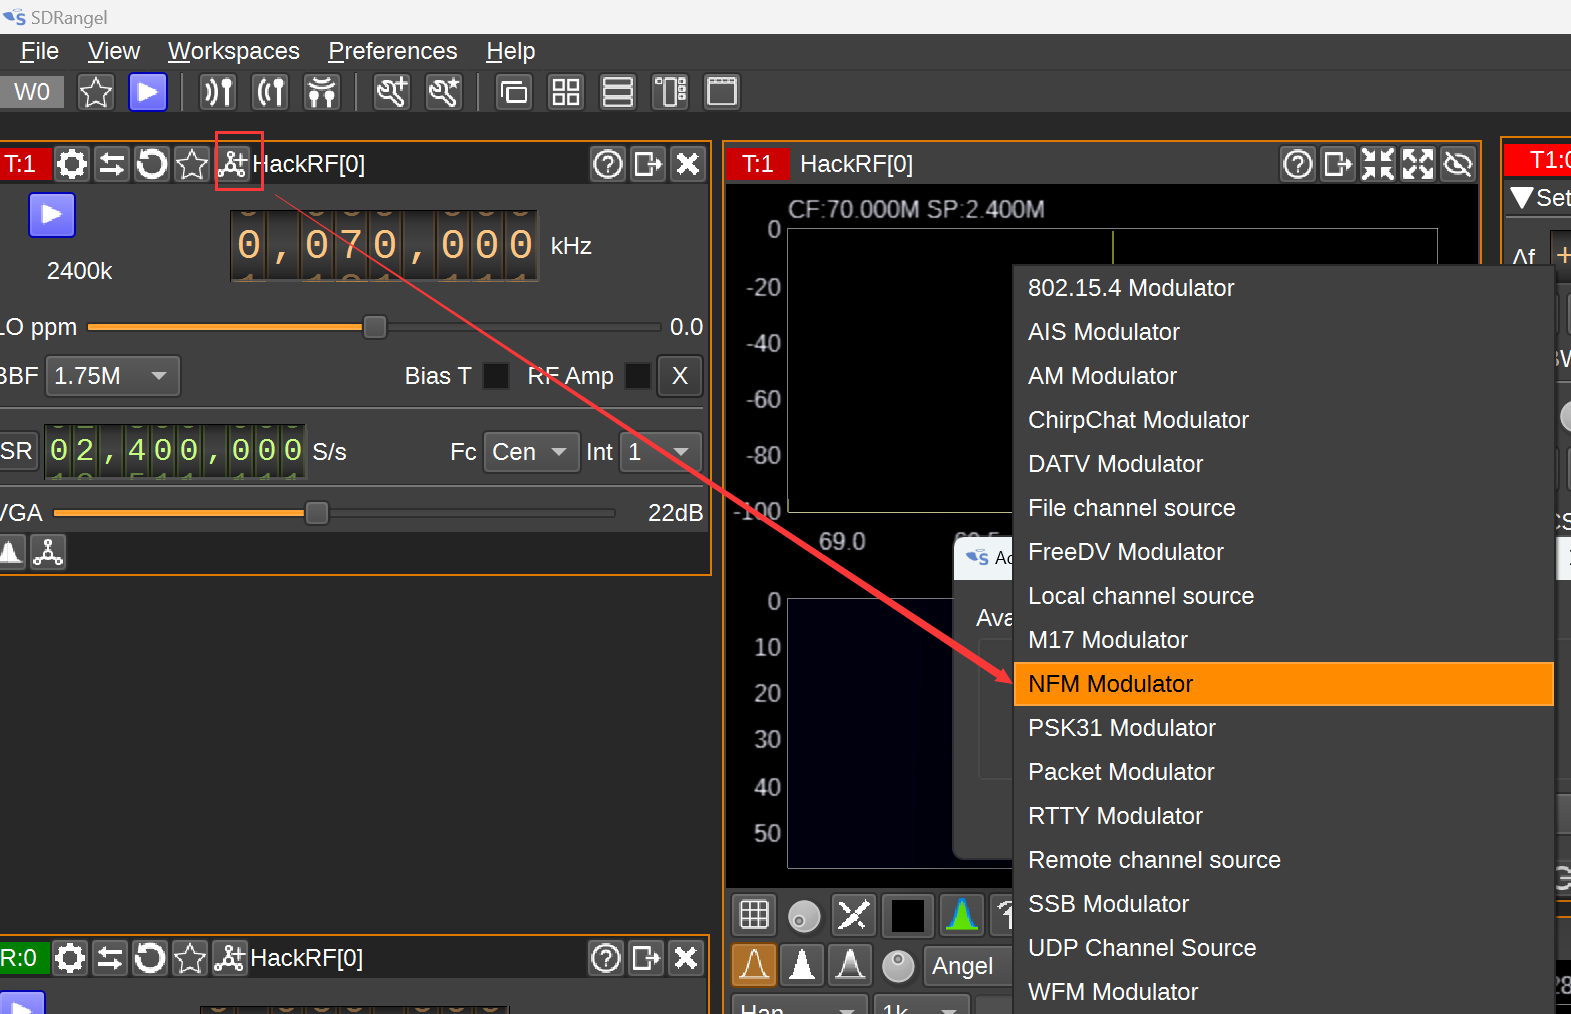Click the tile sub-windows grid icon

[x=566, y=92]
